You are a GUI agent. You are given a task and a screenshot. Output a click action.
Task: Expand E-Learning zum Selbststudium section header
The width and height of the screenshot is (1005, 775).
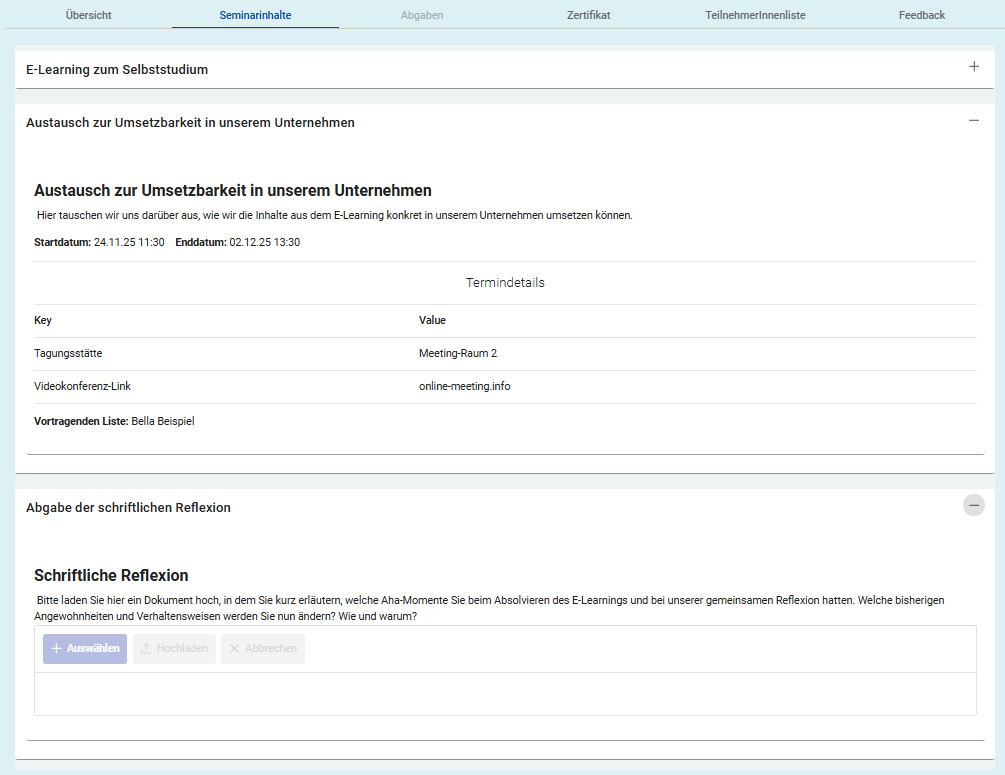pos(117,70)
